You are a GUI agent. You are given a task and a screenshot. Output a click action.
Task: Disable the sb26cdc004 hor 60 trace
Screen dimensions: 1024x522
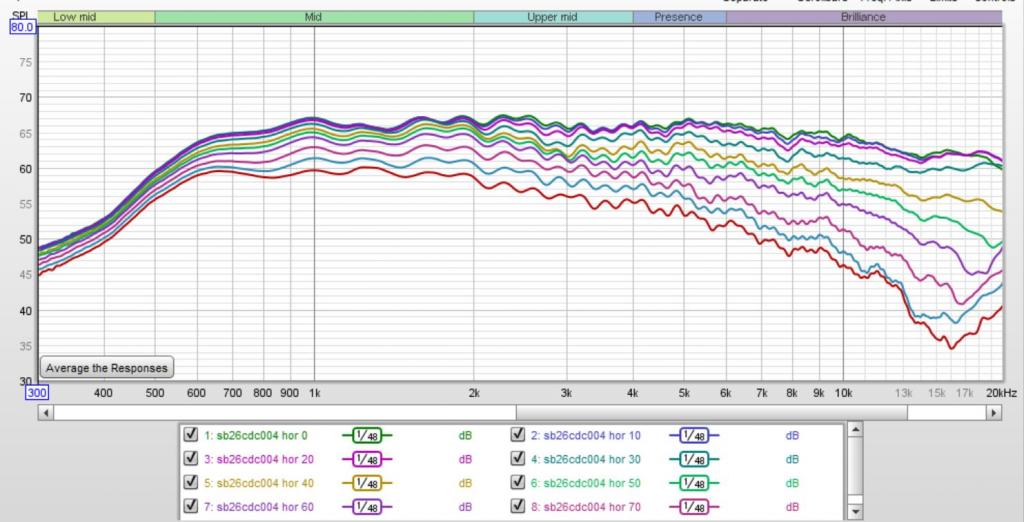pos(191,506)
